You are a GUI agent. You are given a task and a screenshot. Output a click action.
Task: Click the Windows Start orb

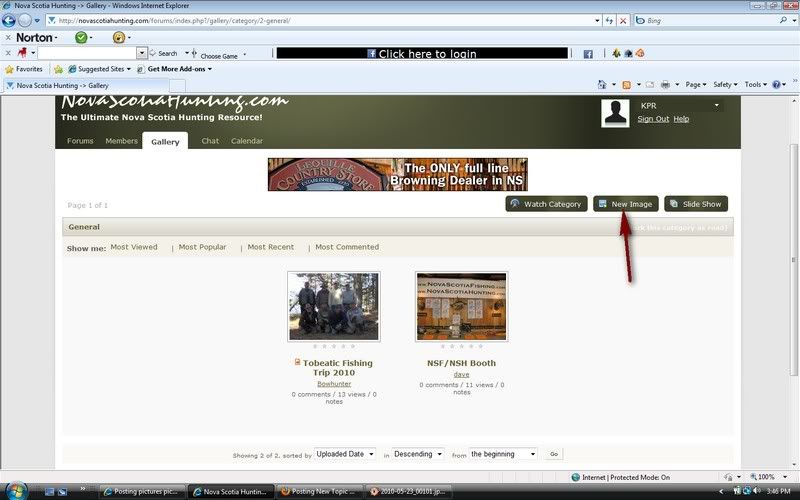[x=16, y=490]
